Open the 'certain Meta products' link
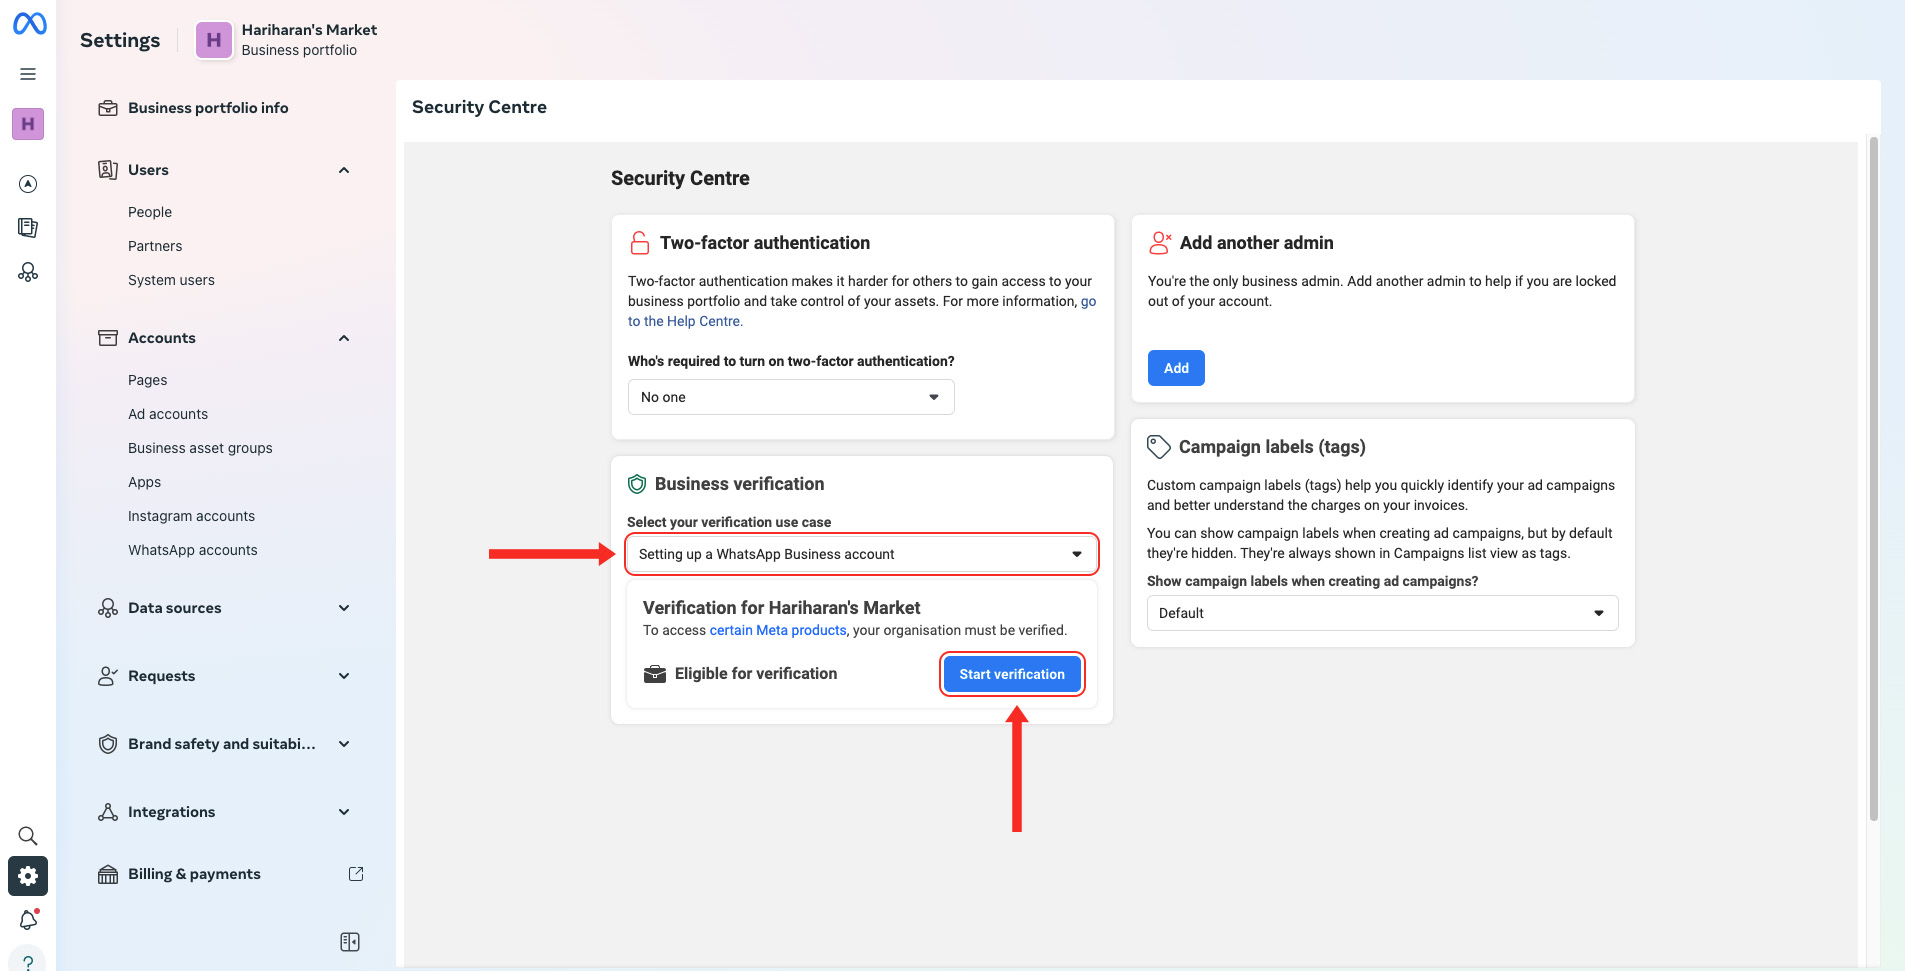This screenshot has height=971, width=1905. pyautogui.click(x=778, y=630)
